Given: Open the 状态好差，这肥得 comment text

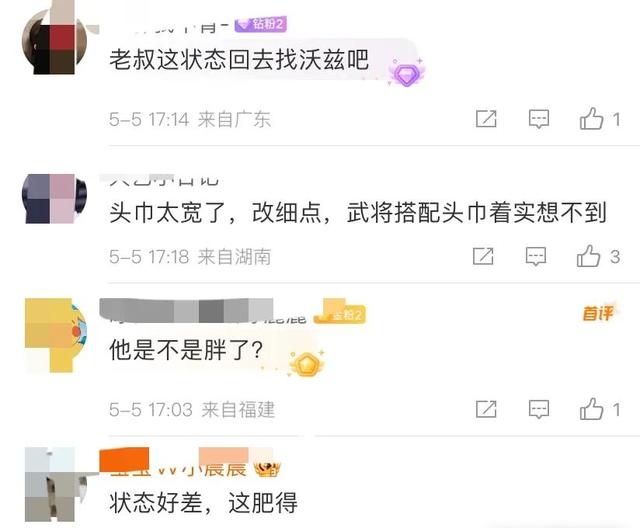Looking at the screenshot, I should pyautogui.click(x=203, y=503).
